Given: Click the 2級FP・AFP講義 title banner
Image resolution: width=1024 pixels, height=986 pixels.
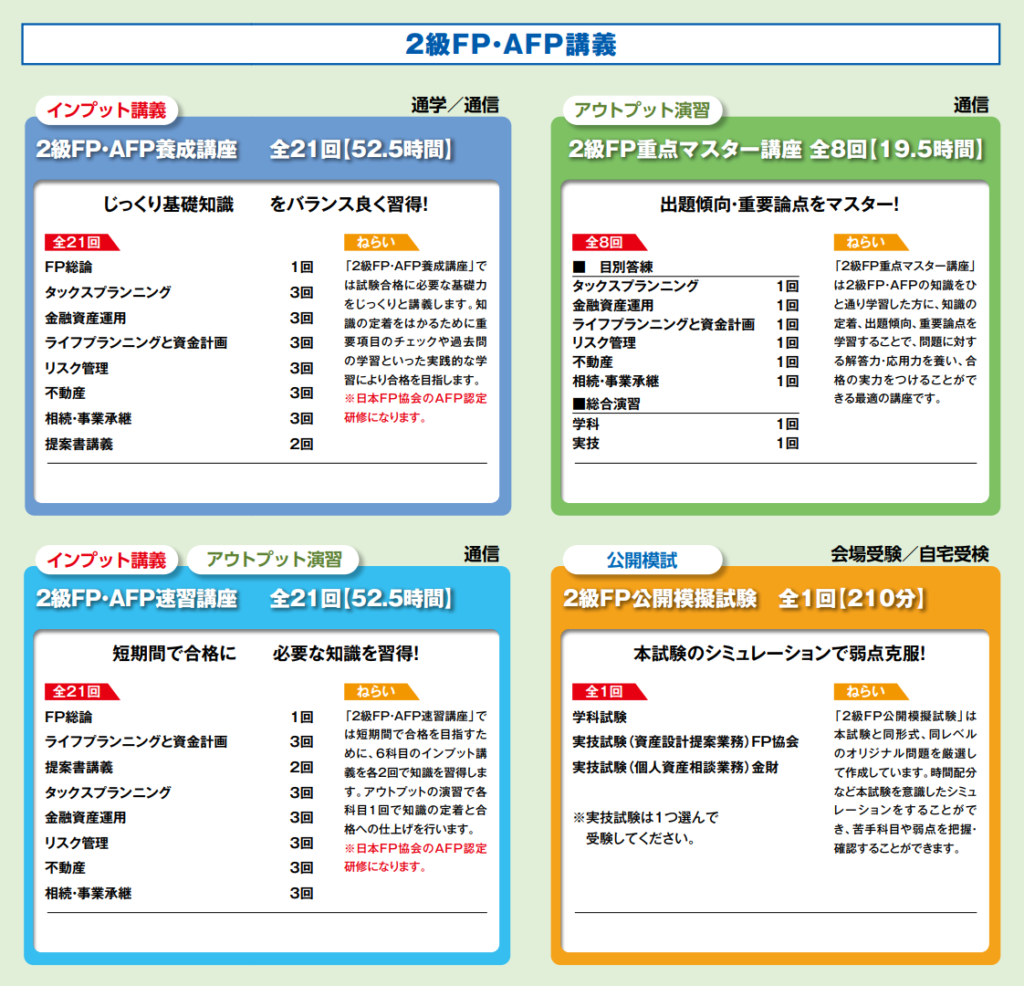Looking at the screenshot, I should [x=511, y=44].
